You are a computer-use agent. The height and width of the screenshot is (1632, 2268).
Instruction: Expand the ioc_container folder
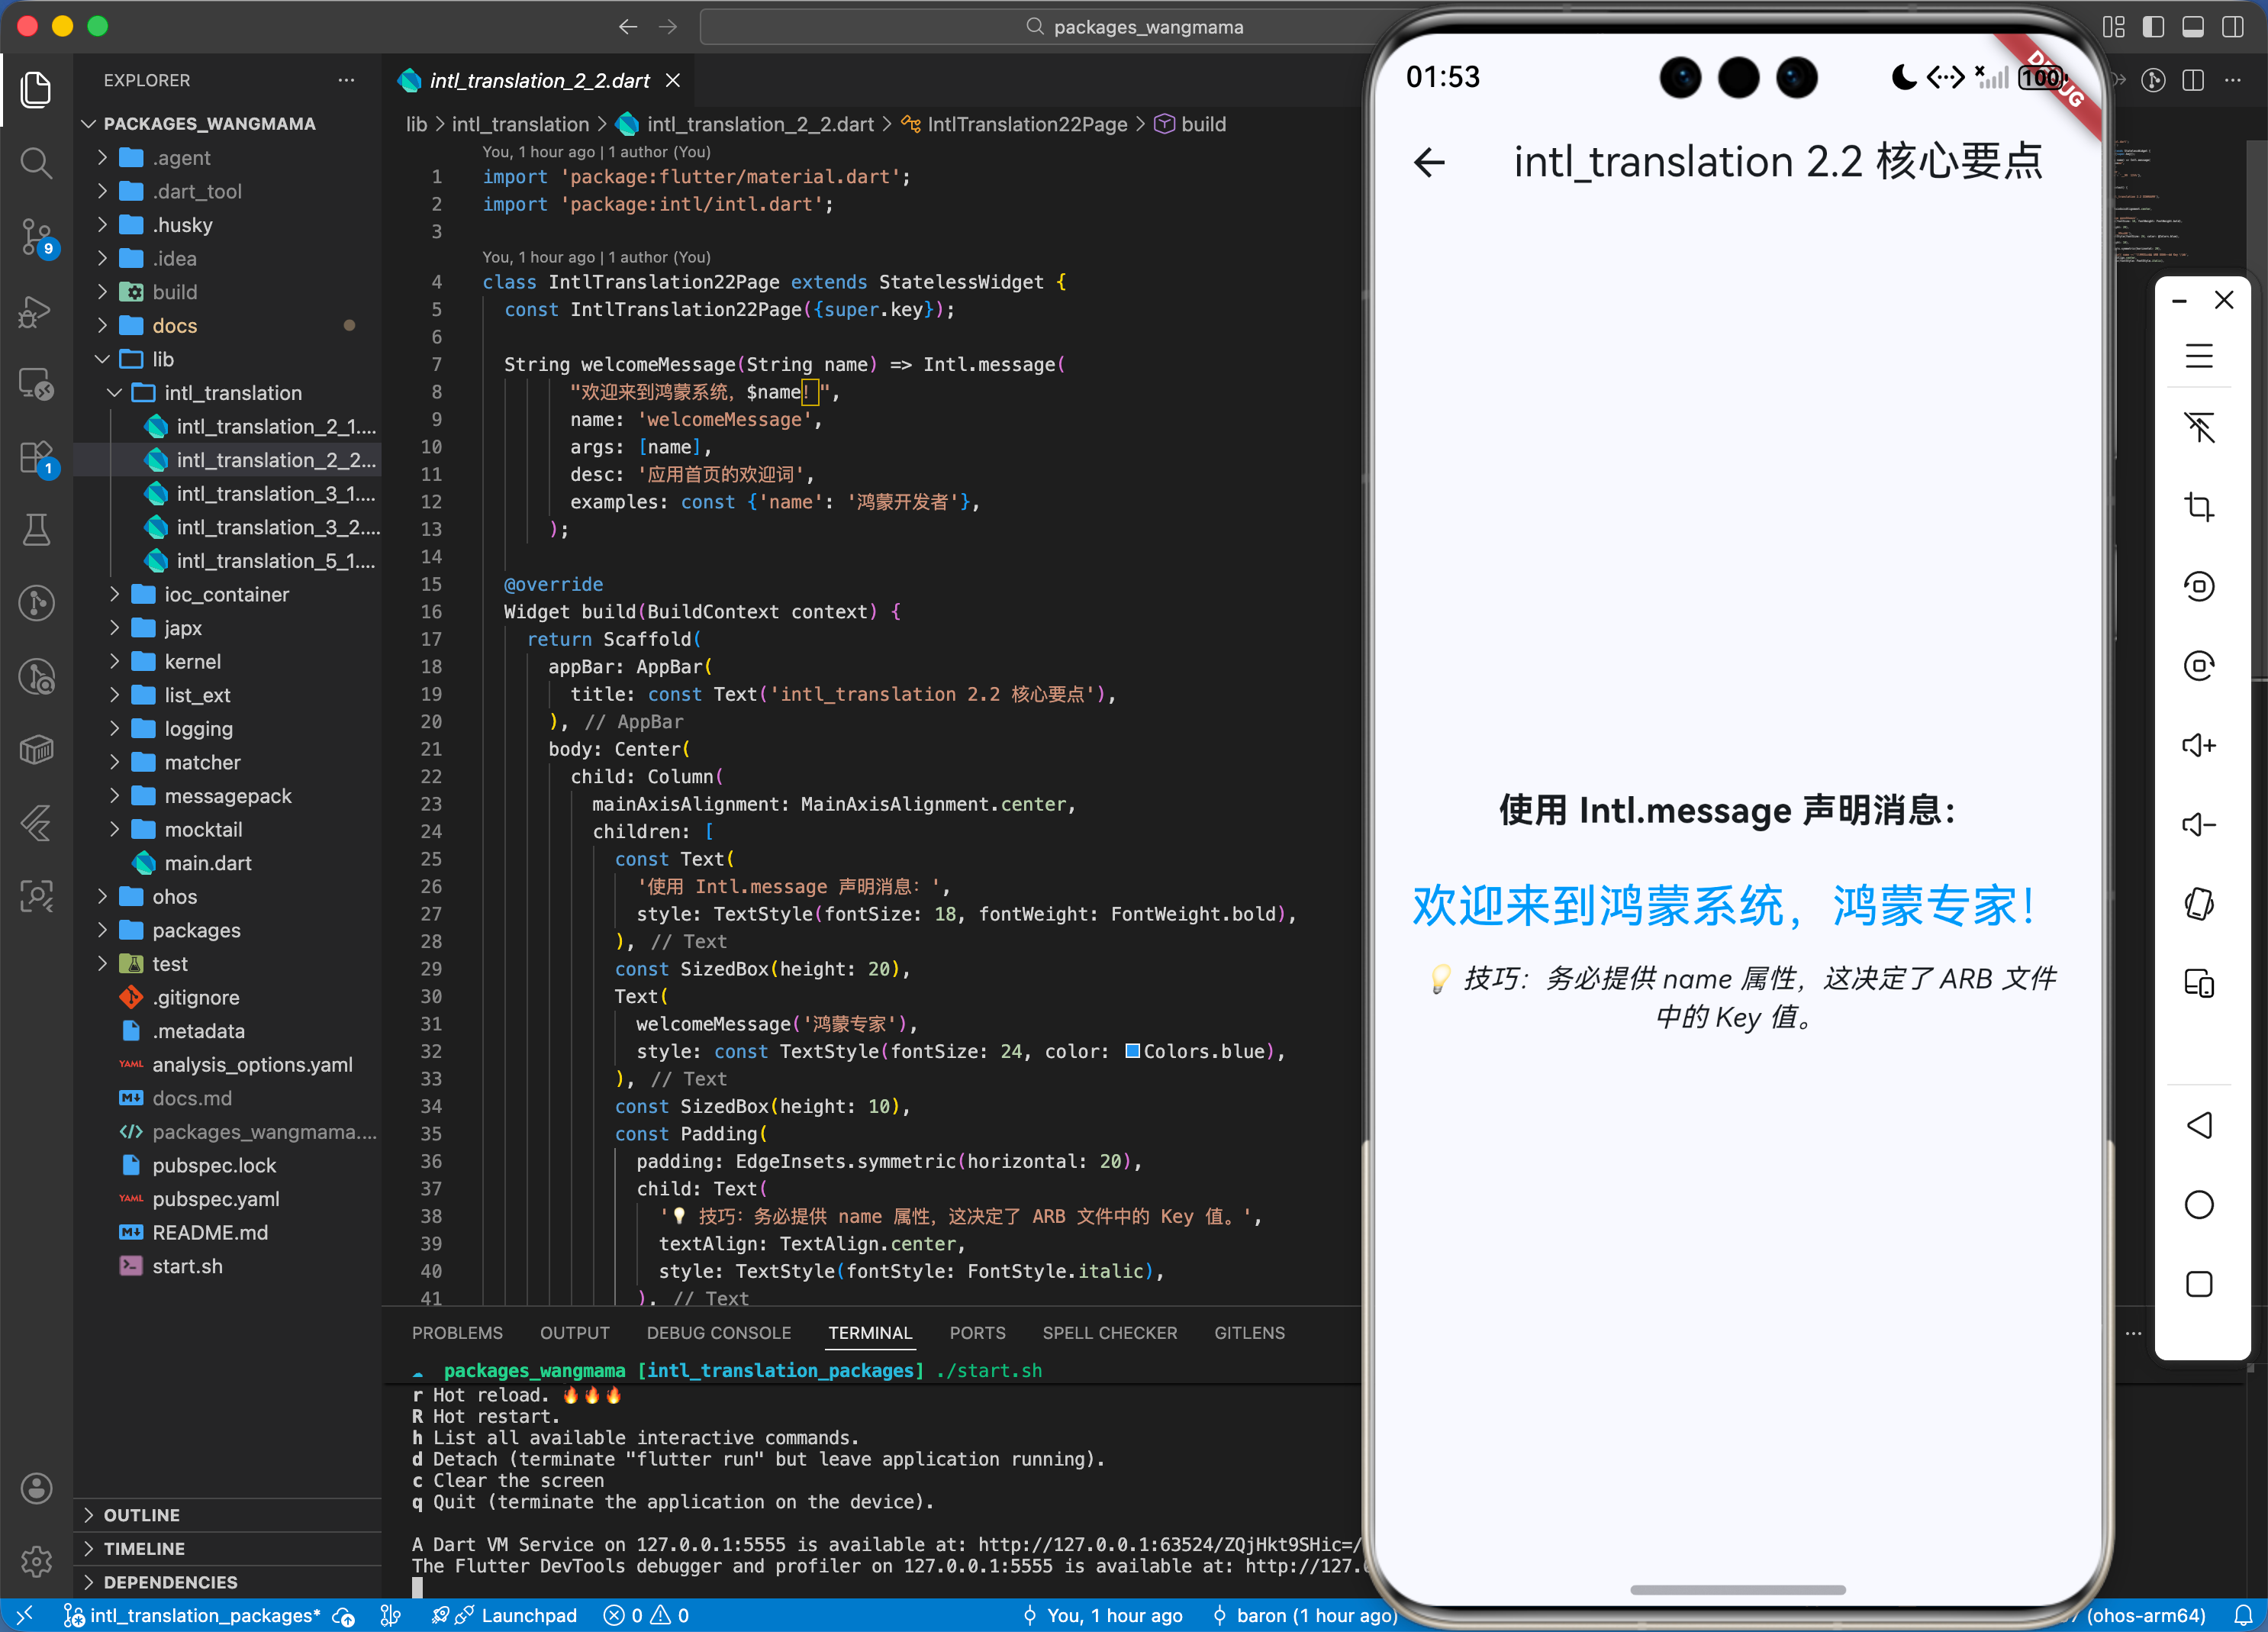228,594
